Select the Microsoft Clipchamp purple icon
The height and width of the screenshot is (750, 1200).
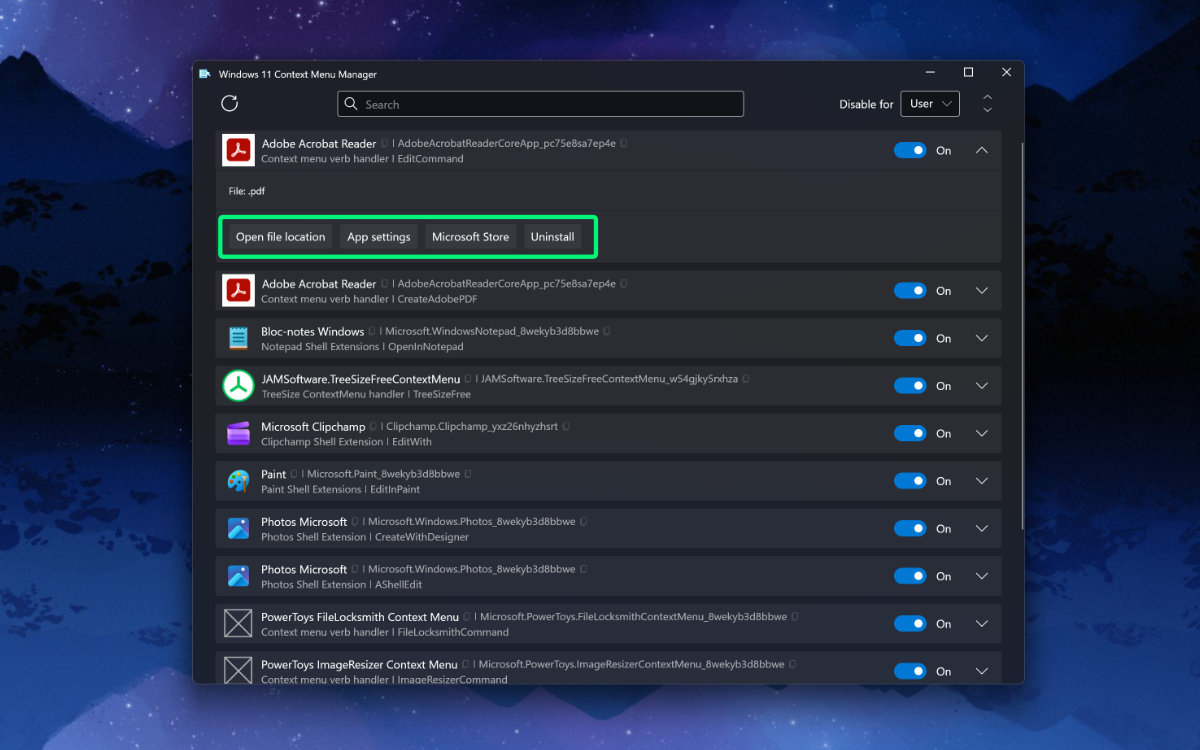[237, 433]
